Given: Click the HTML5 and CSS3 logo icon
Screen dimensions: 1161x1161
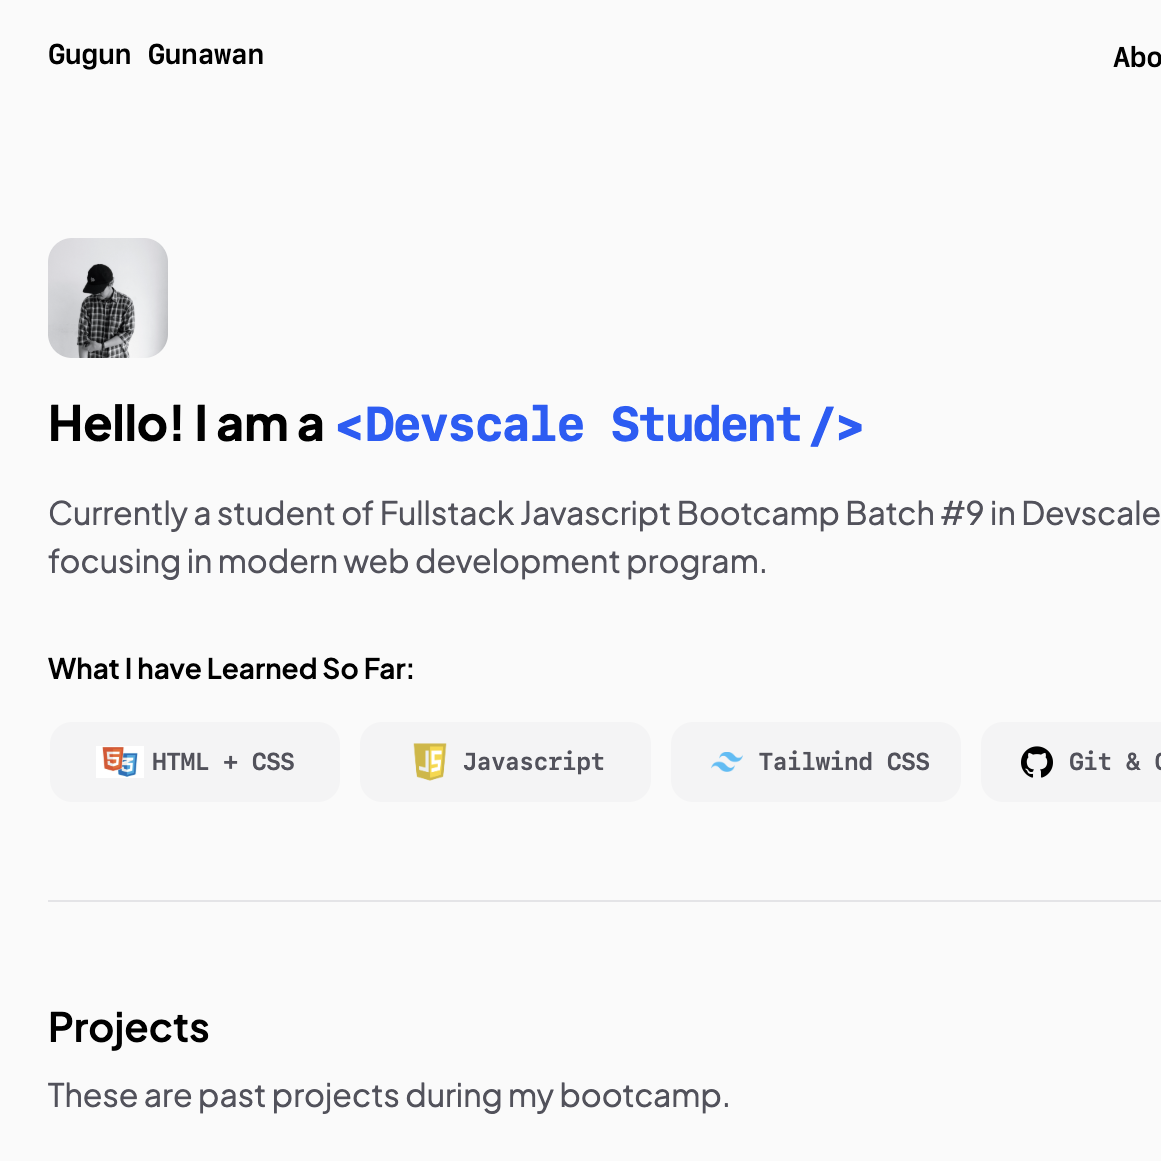Looking at the screenshot, I should pos(119,762).
